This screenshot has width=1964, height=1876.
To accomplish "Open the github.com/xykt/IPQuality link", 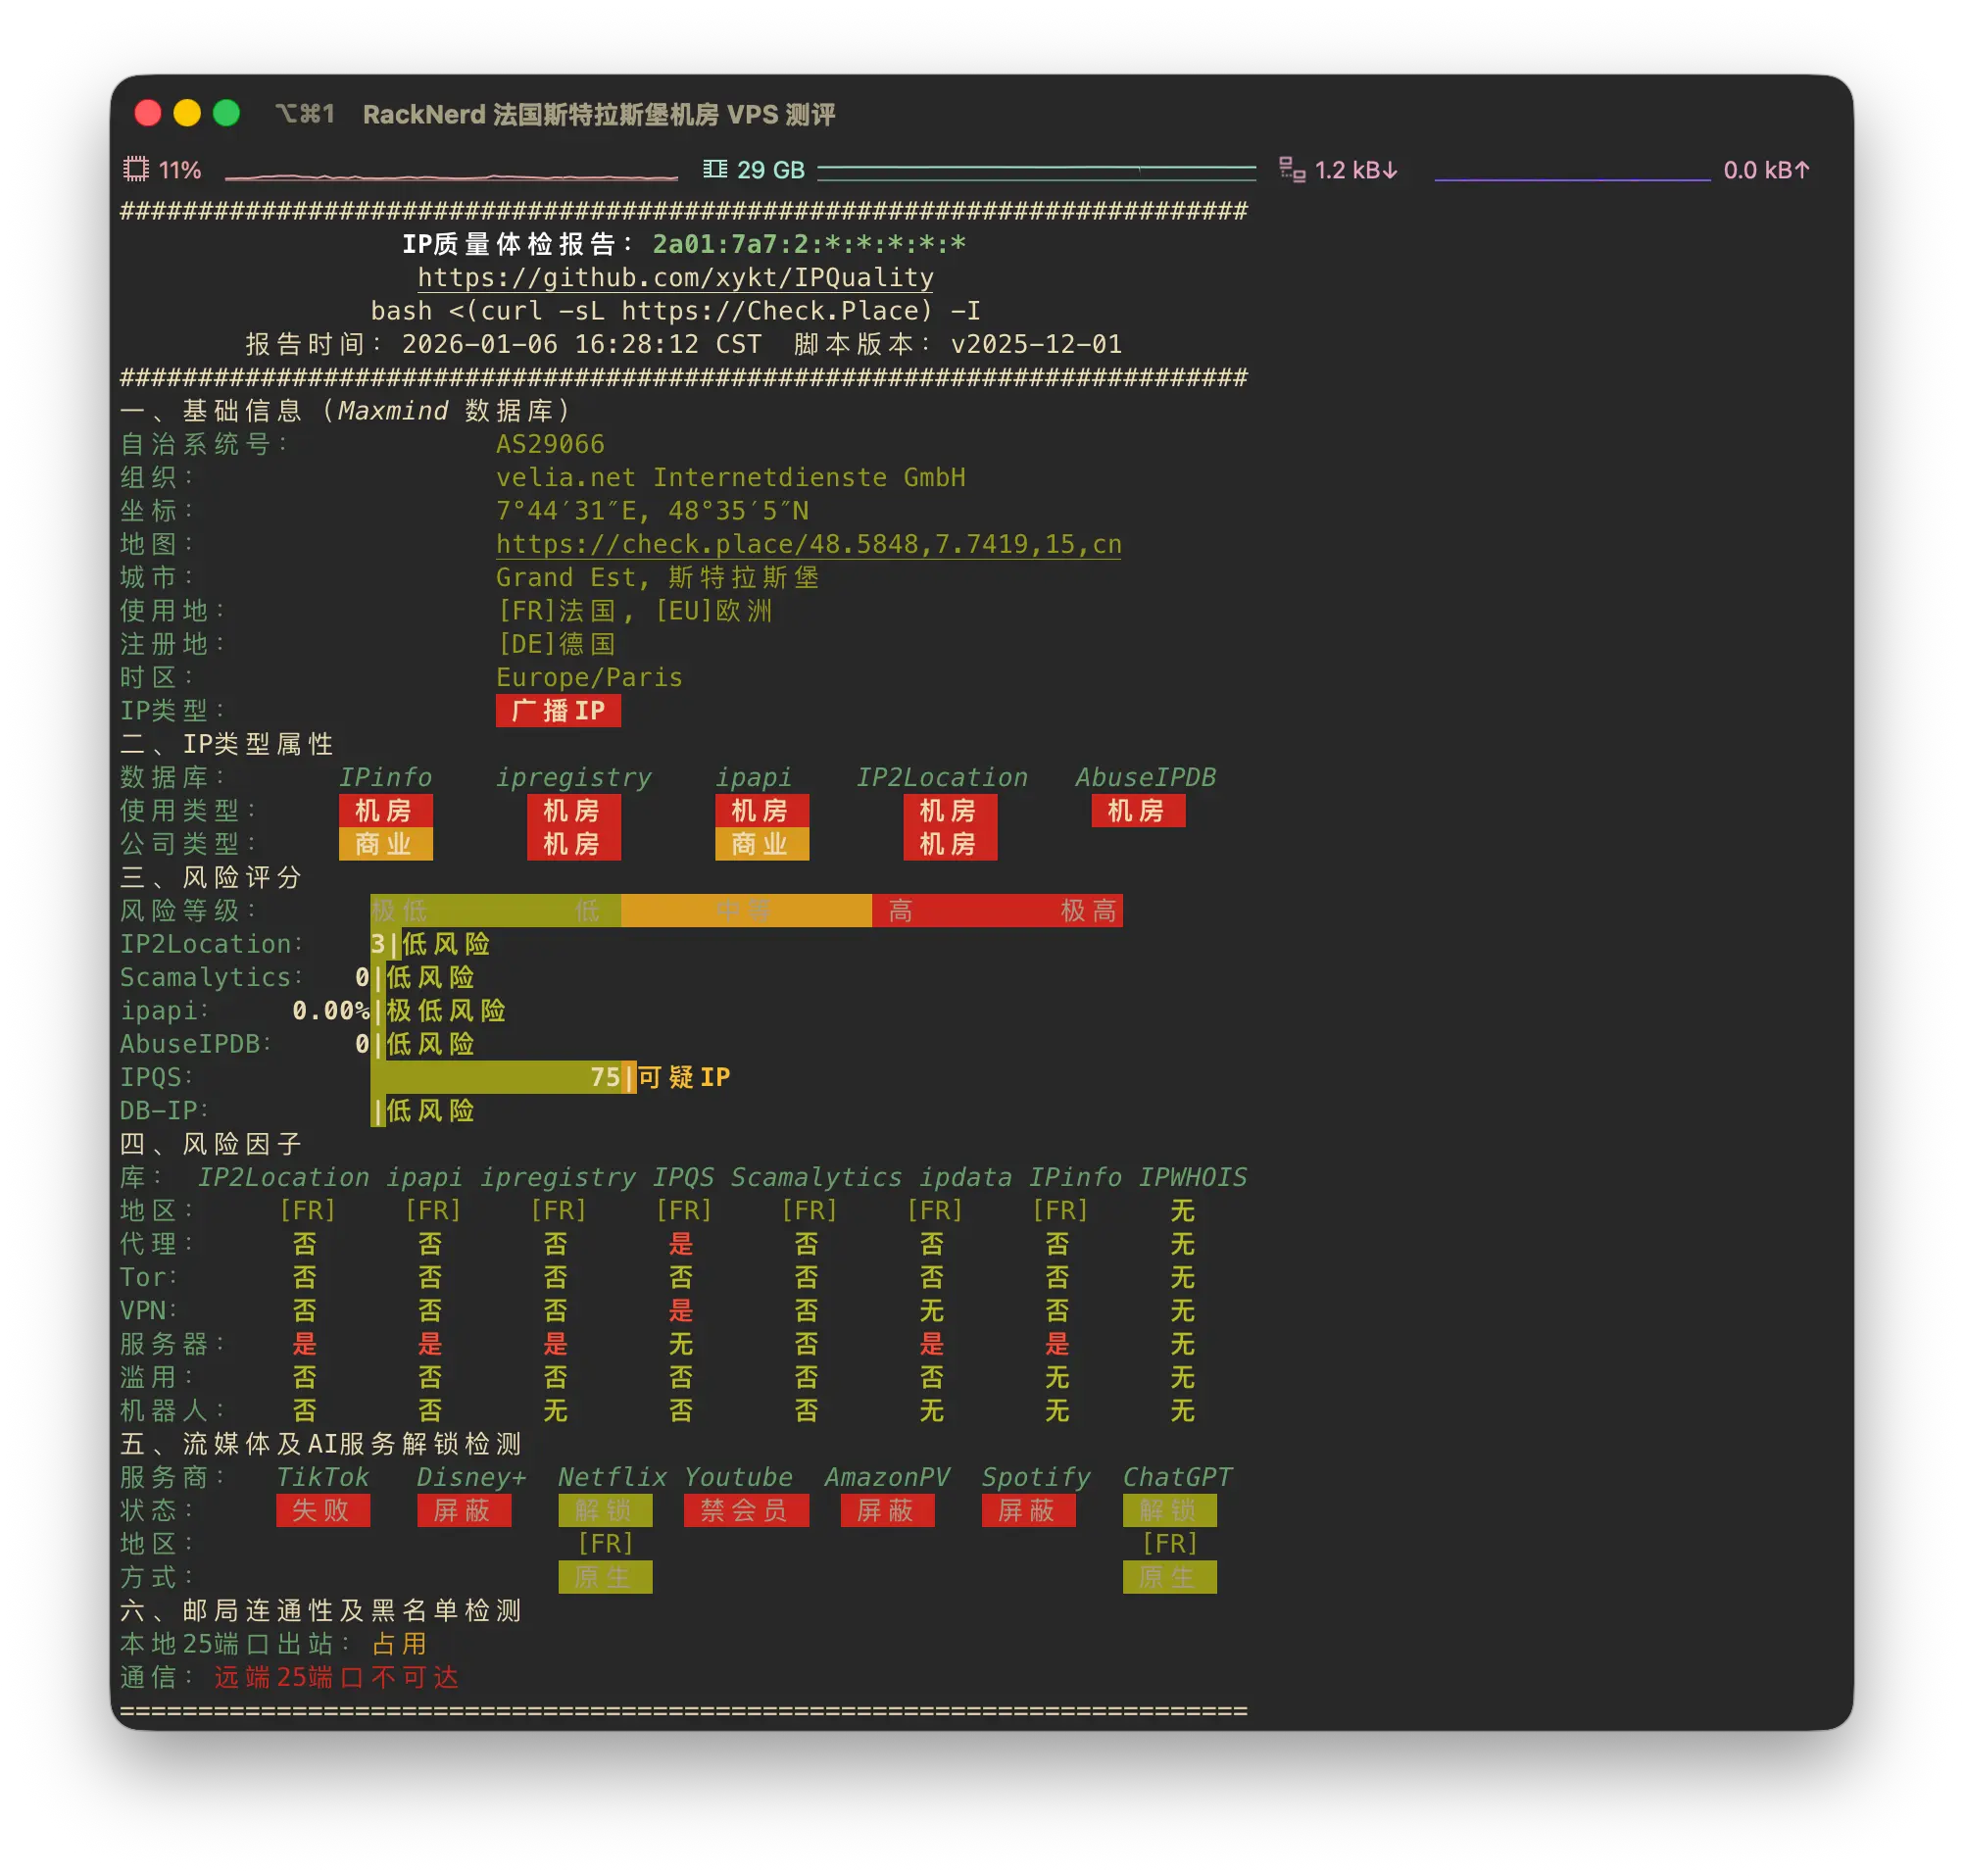I will click(x=676, y=277).
